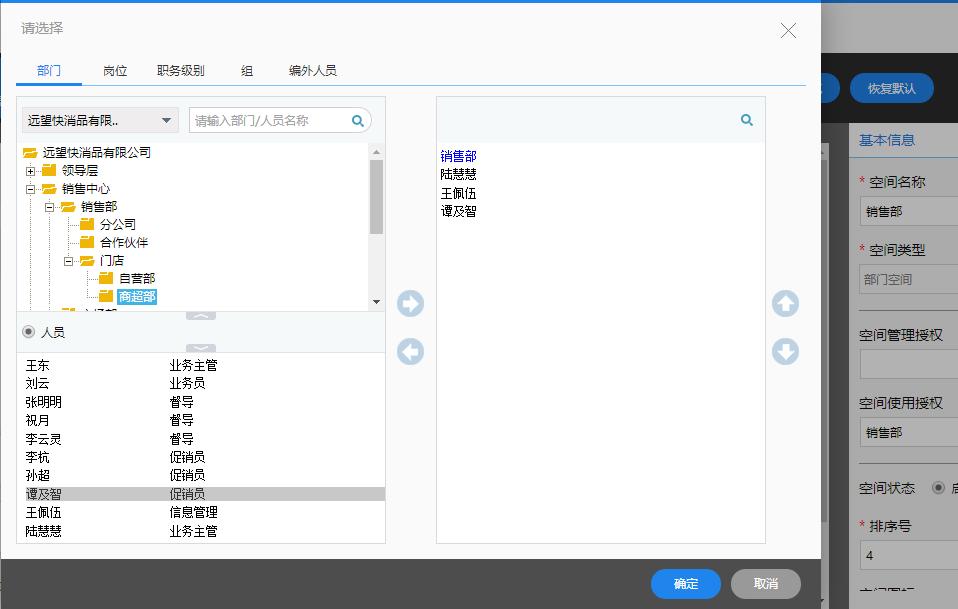Image resolution: width=958 pixels, height=609 pixels.
Task: Select 王东 in the personnel list
Action: pyautogui.click(x=38, y=366)
